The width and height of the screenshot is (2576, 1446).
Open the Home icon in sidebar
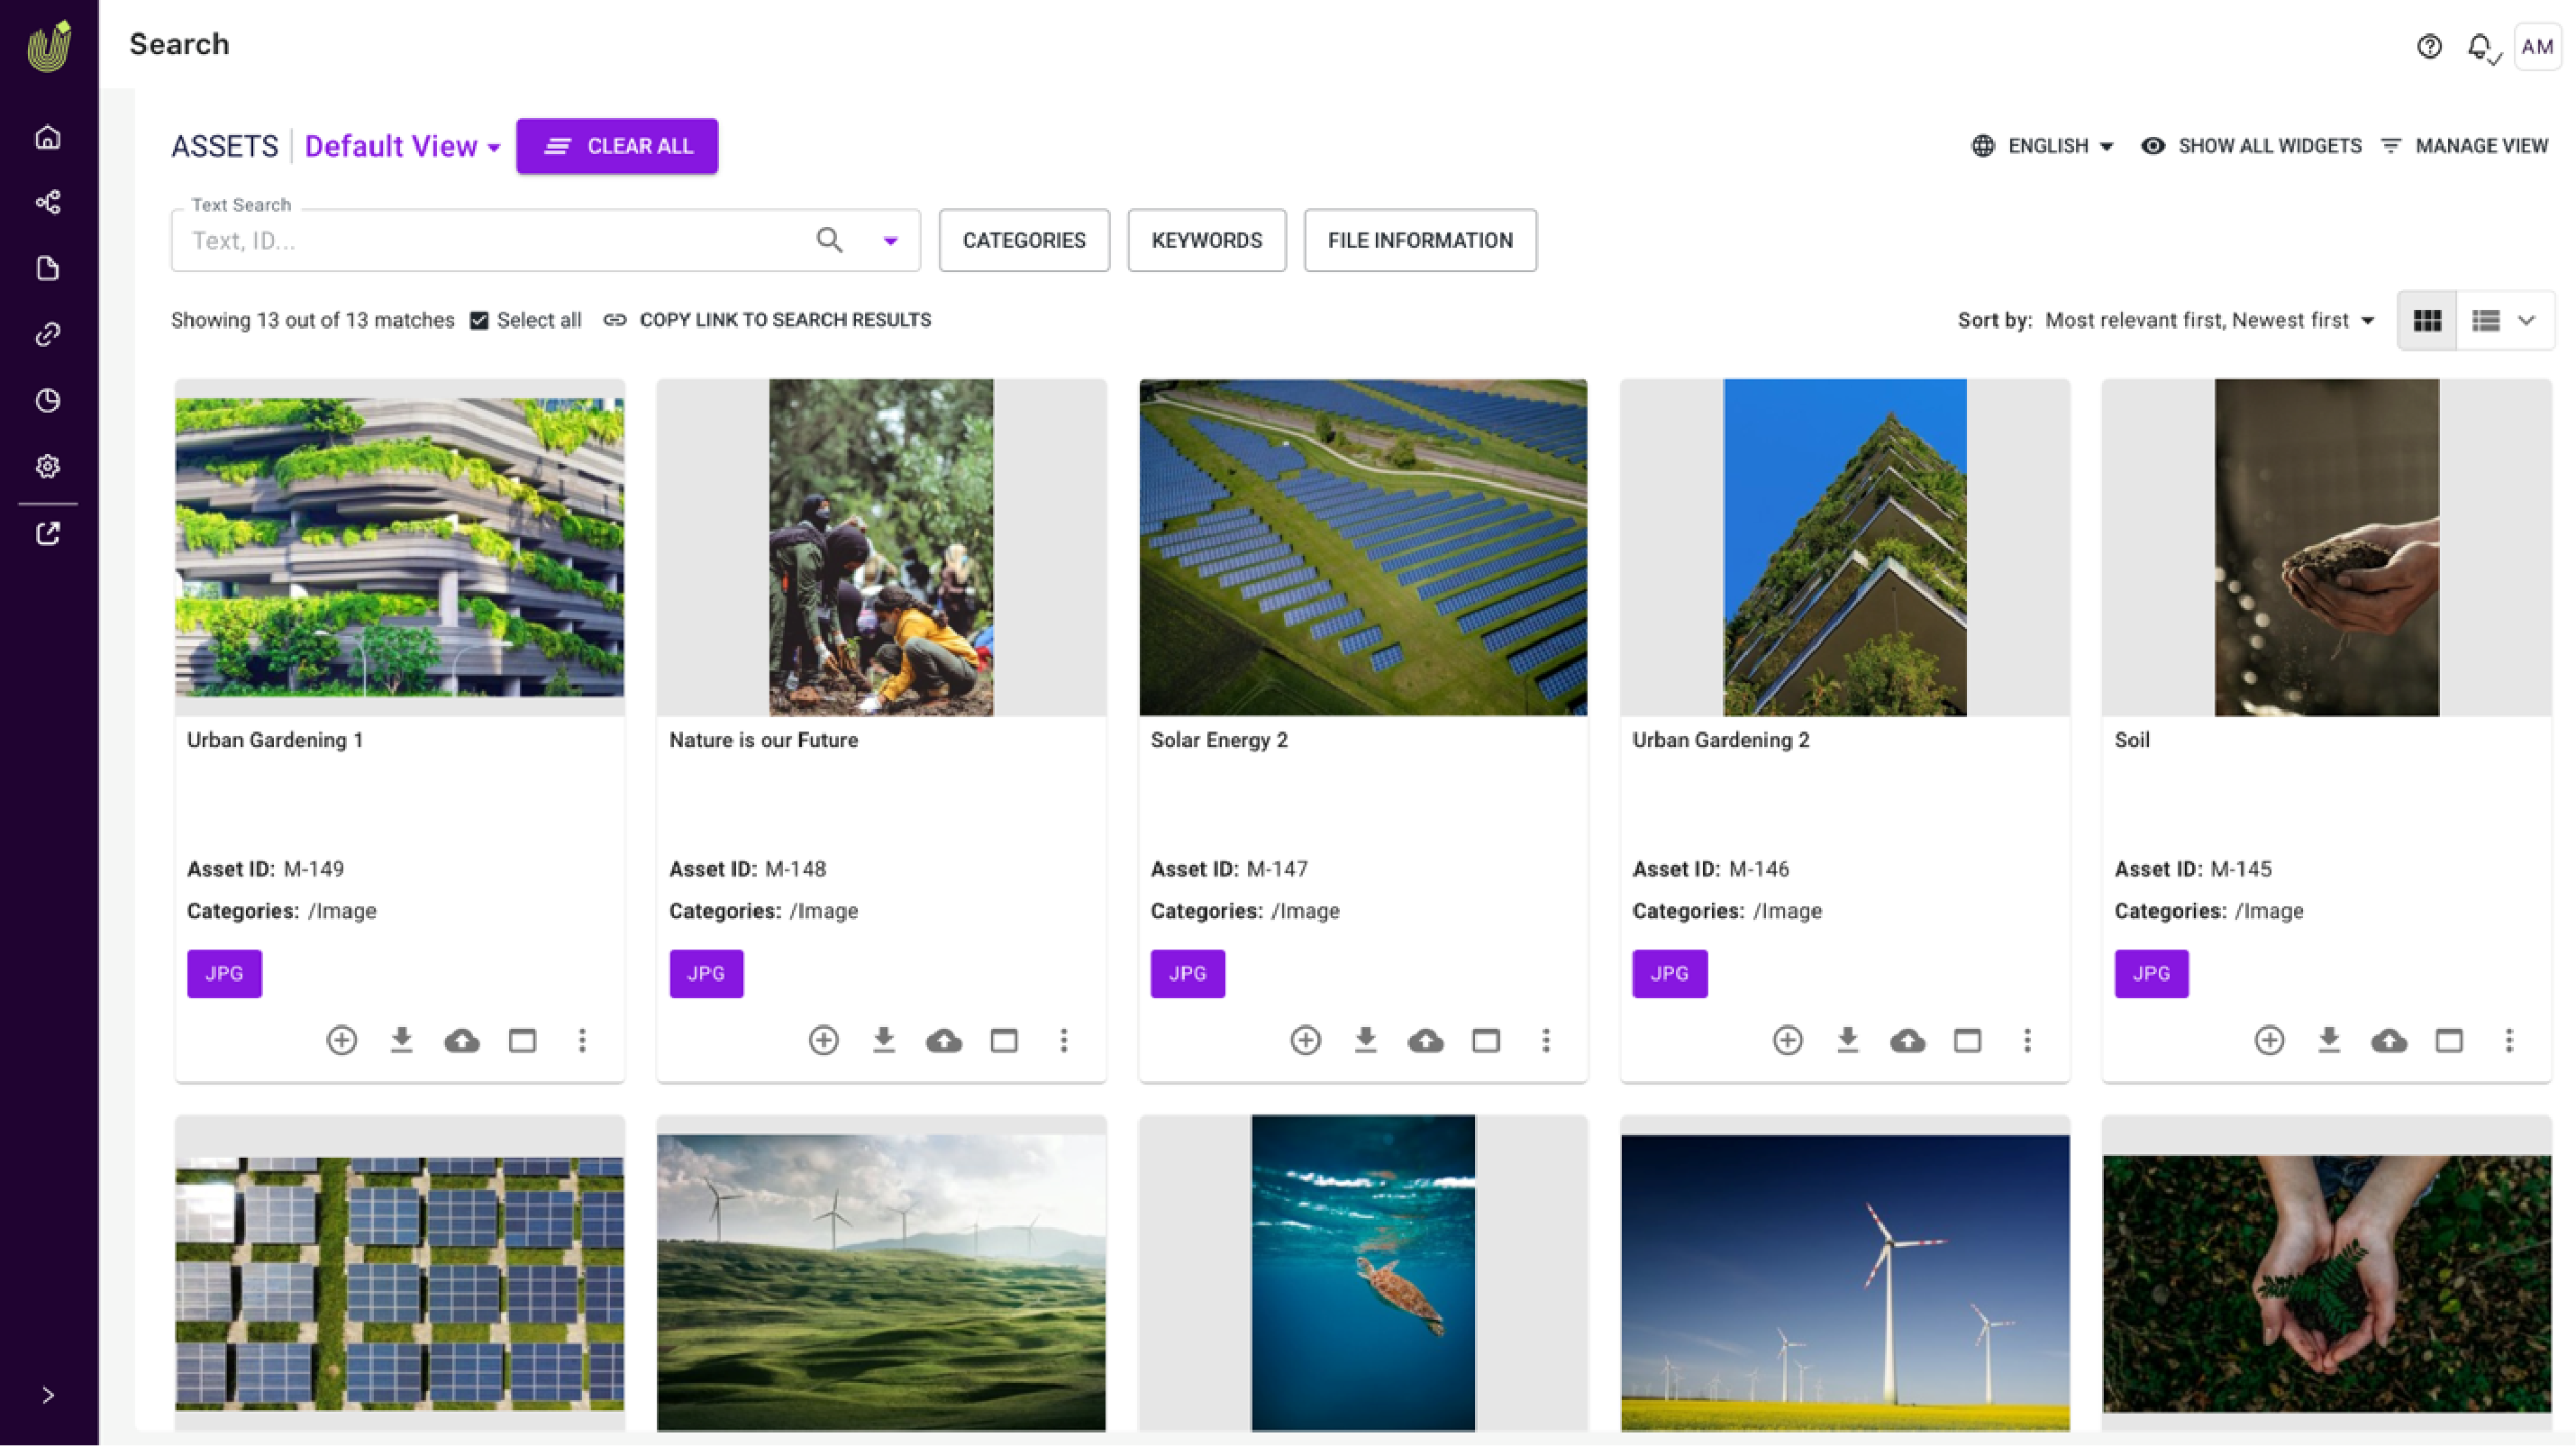click(x=48, y=137)
